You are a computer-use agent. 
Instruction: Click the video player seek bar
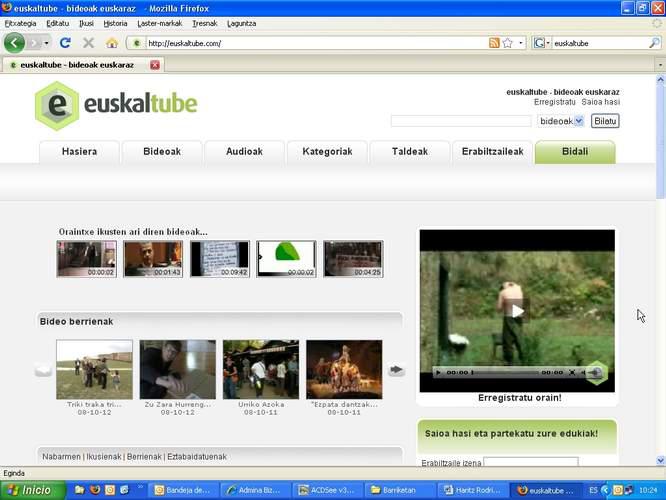[x=505, y=373]
